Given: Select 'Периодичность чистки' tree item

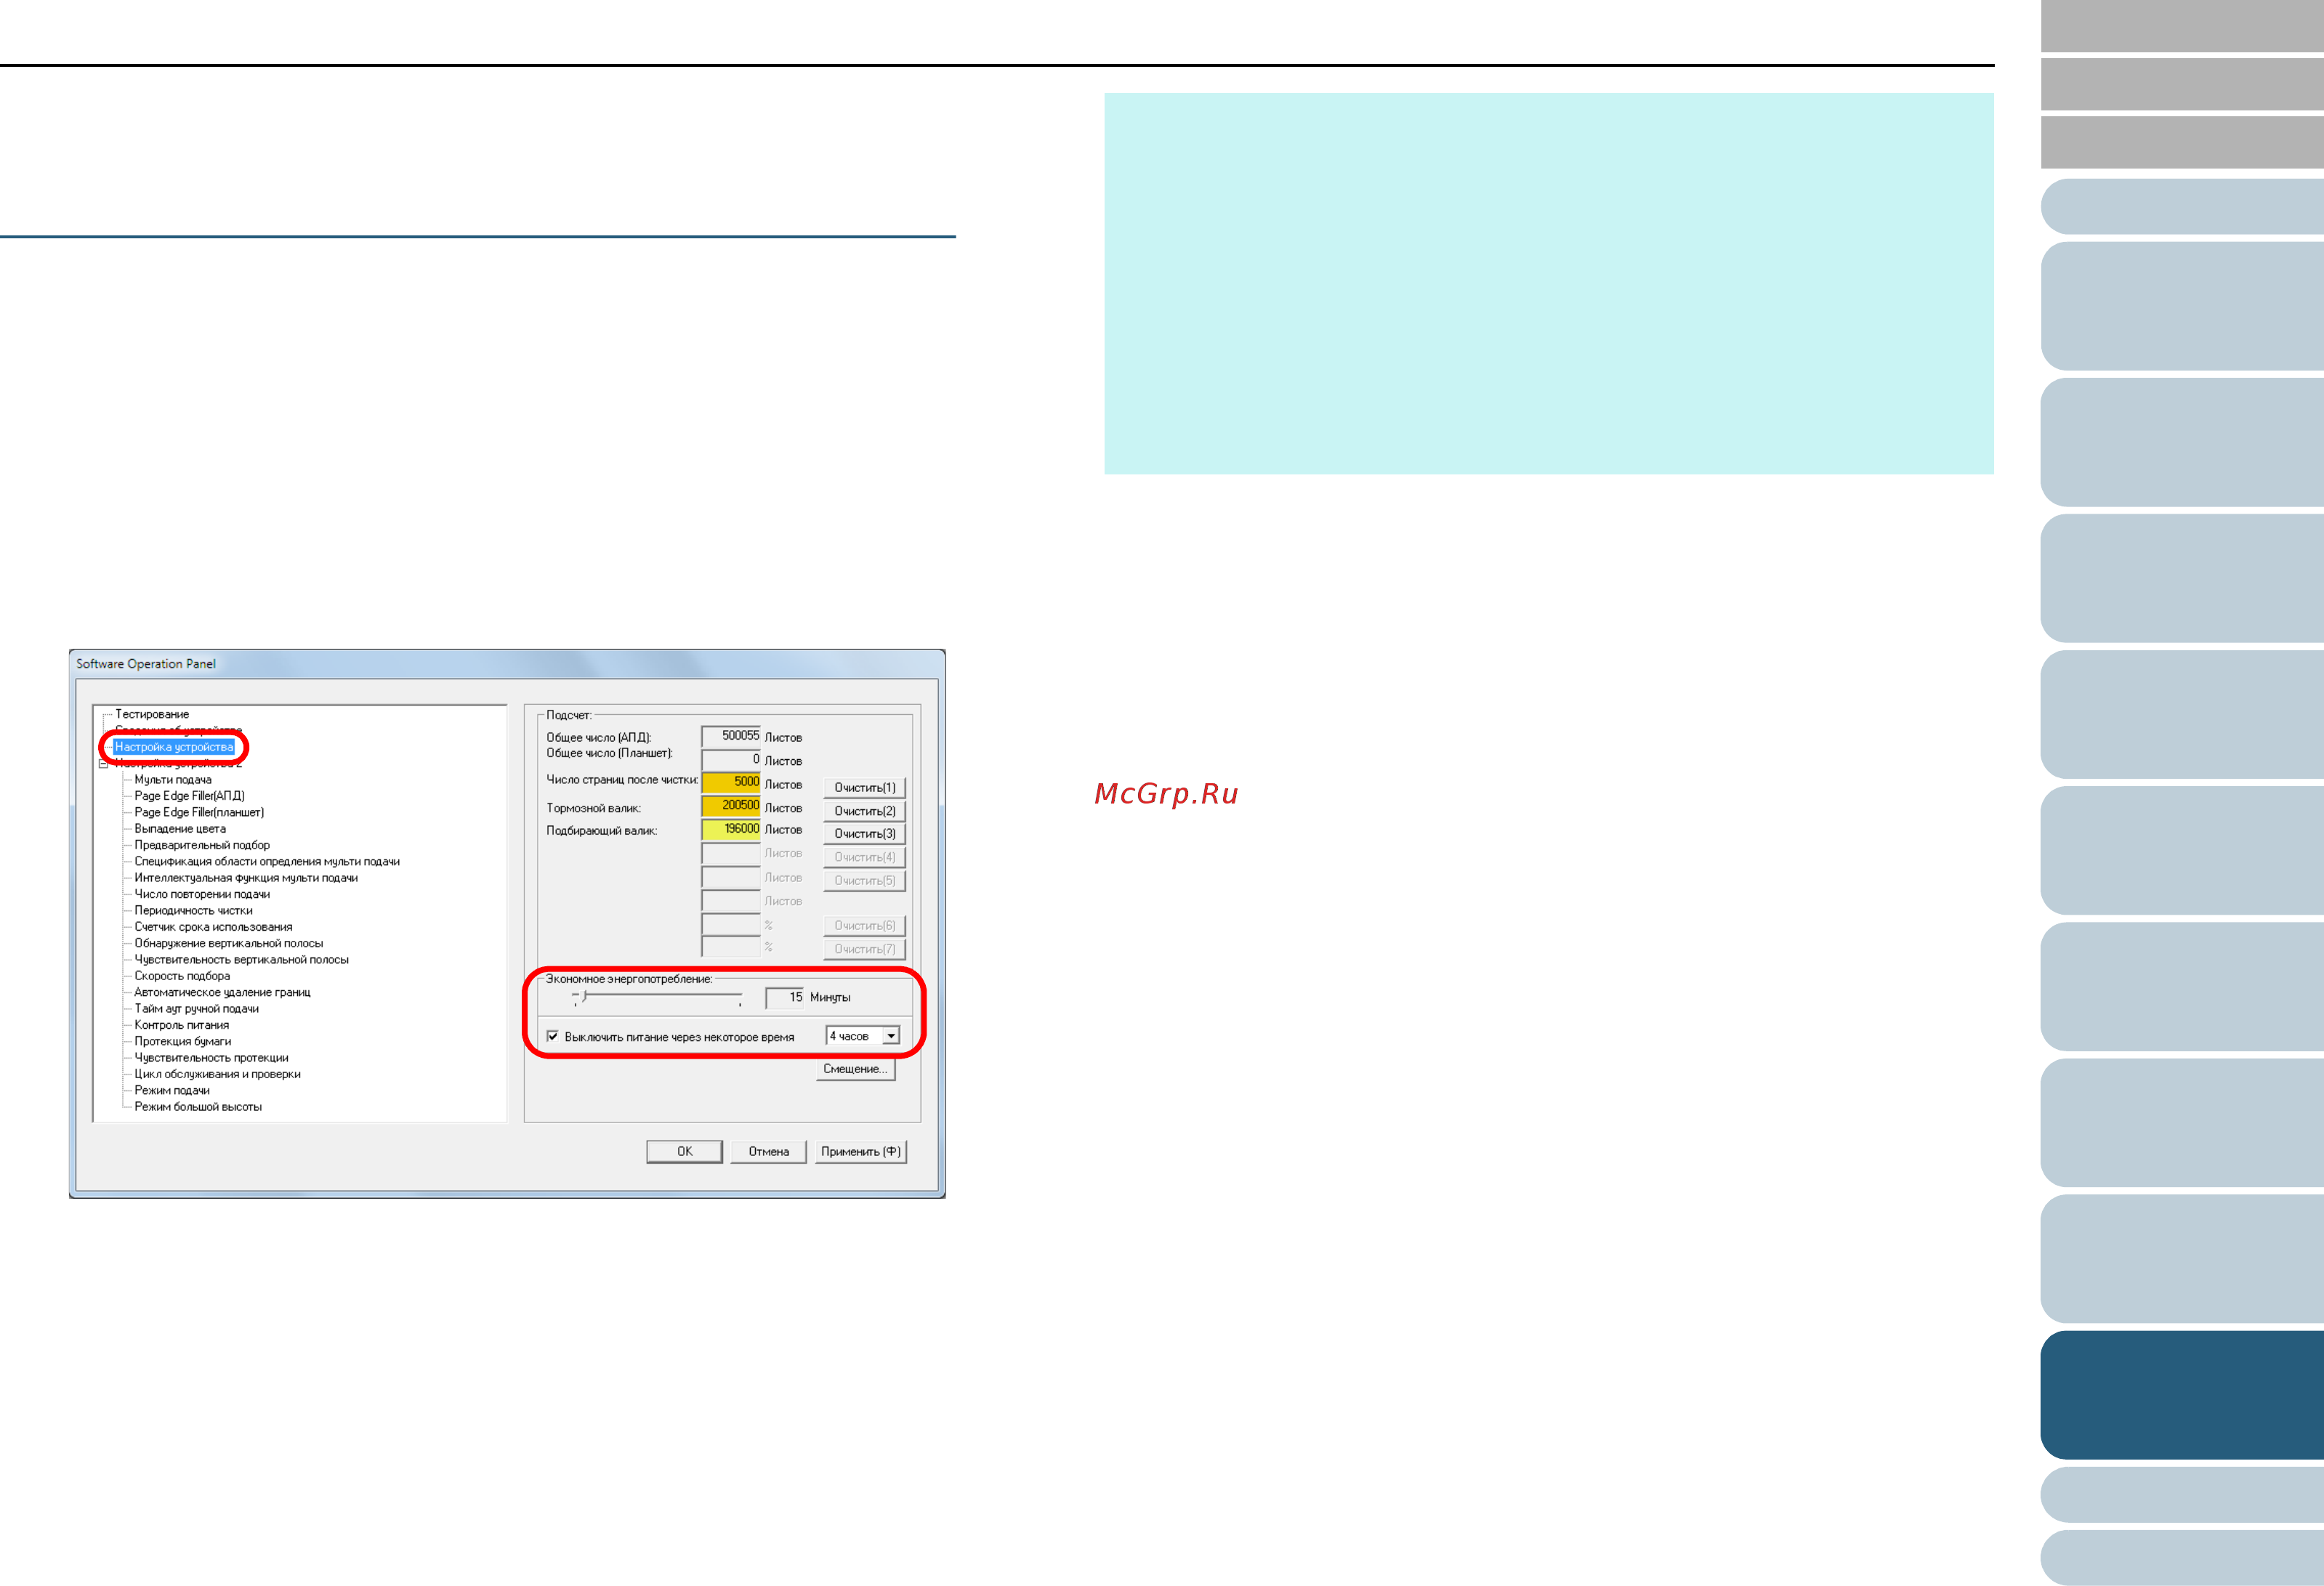Looking at the screenshot, I should 193,911.
